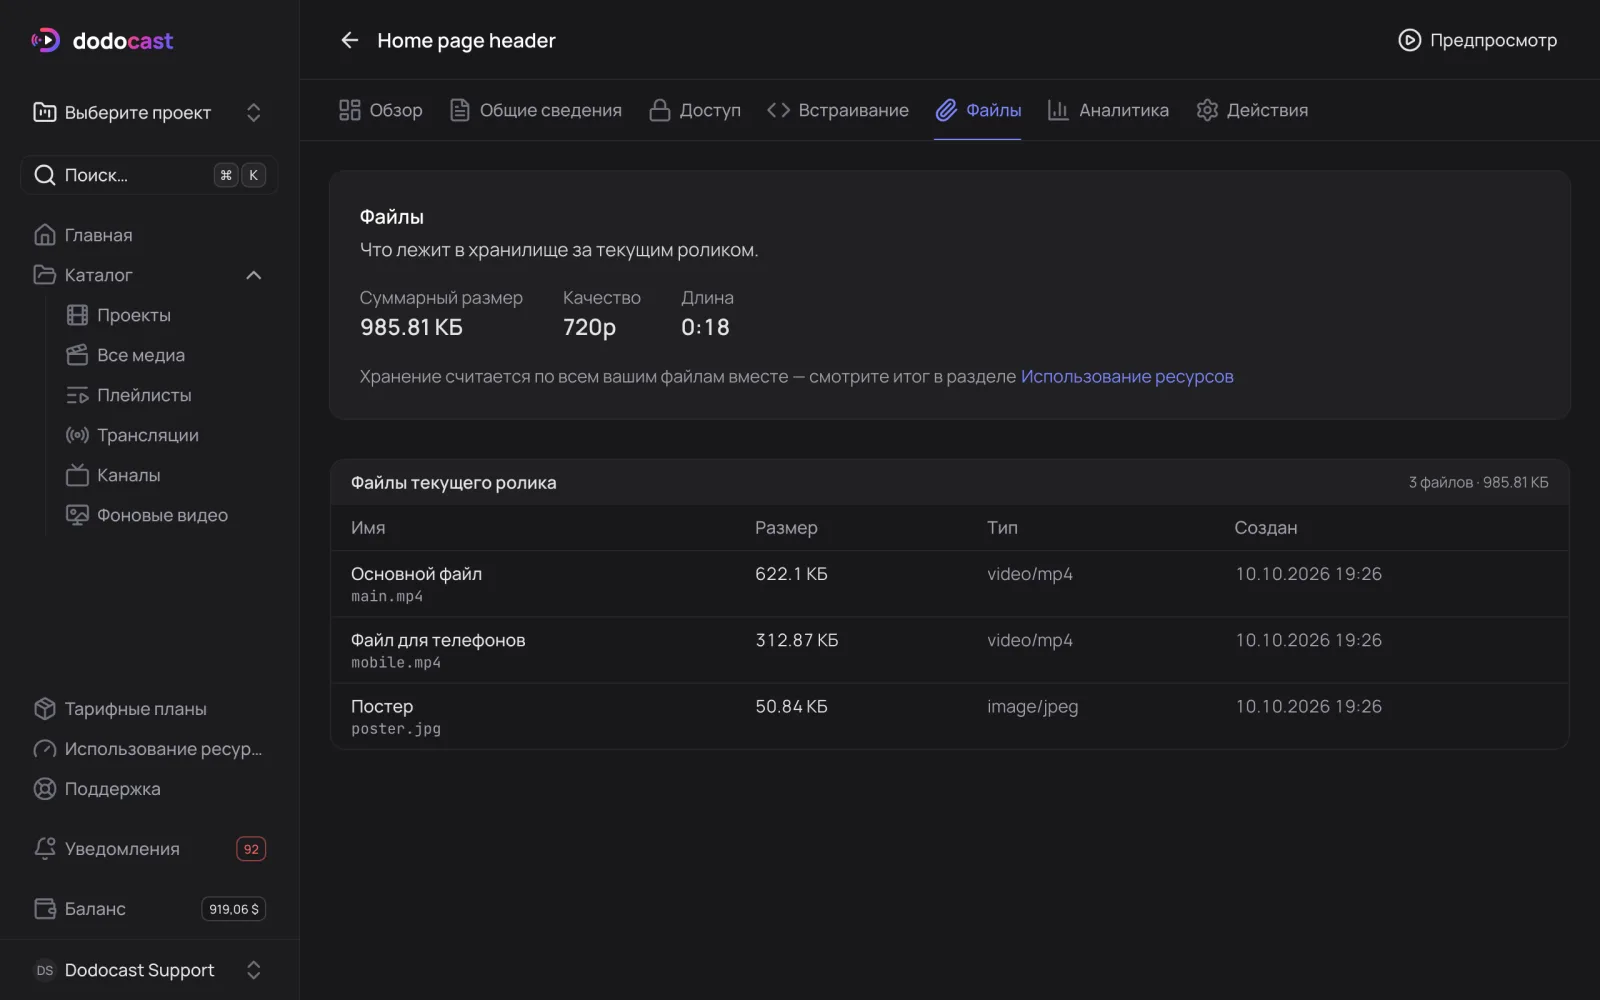Image resolution: width=1600 pixels, height=1000 pixels.
Task: Collapse the Каталог section chevron
Action: [x=253, y=275]
